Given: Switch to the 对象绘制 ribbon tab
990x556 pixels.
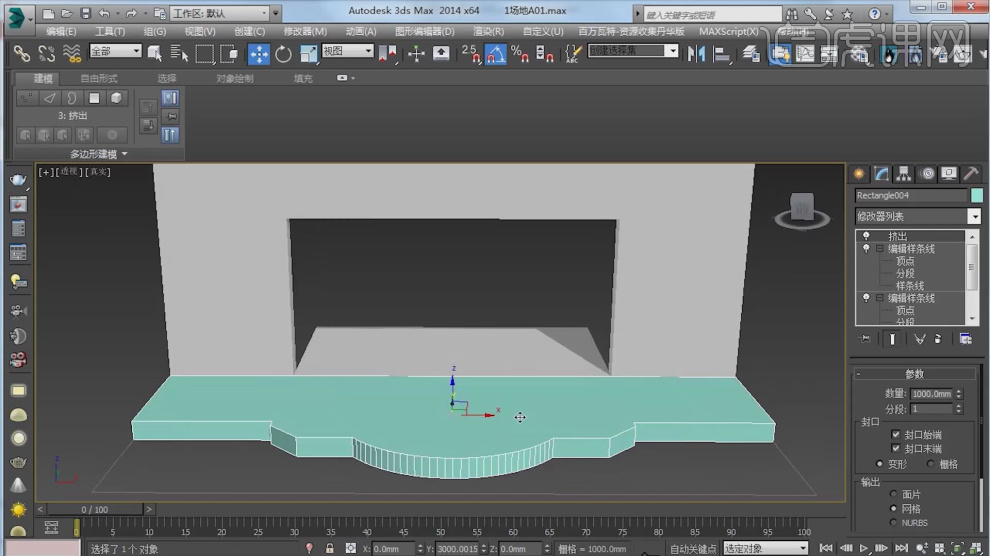Looking at the screenshot, I should pos(234,78).
